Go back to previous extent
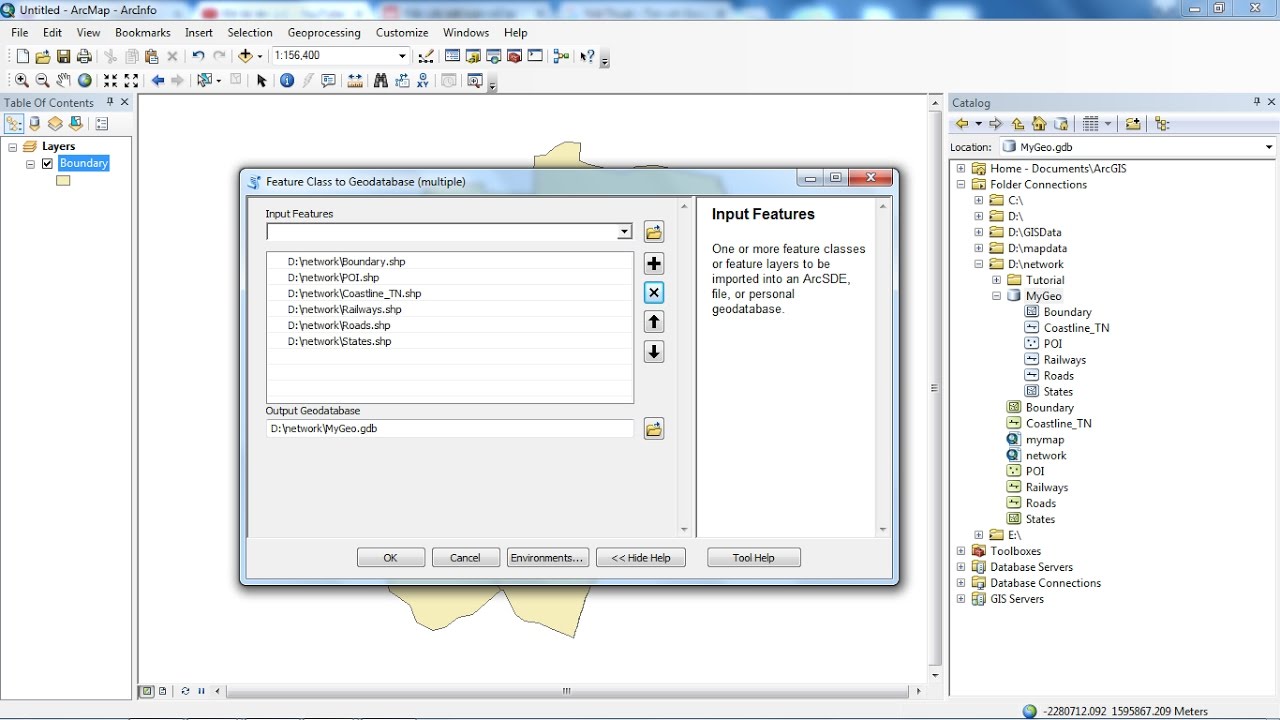This screenshot has width=1280, height=720. tap(158, 81)
